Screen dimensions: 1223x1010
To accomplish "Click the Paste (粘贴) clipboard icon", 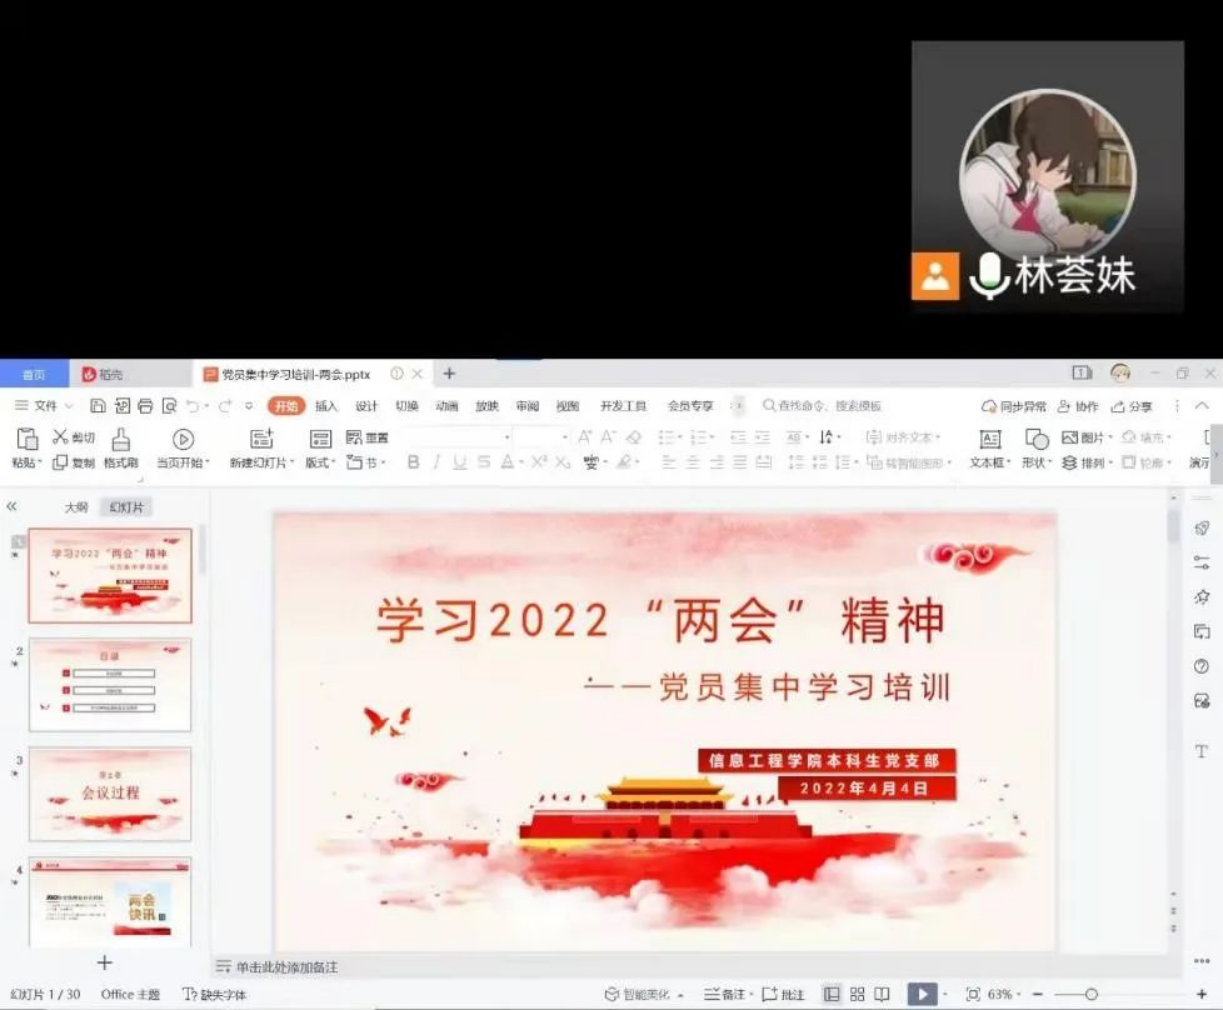I will 27,439.
